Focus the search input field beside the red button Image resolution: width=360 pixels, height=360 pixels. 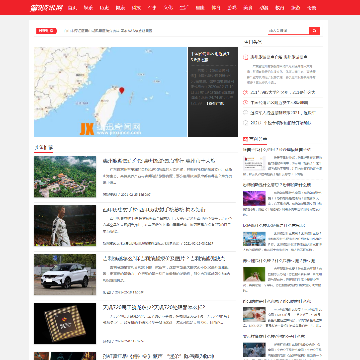pos(289,31)
